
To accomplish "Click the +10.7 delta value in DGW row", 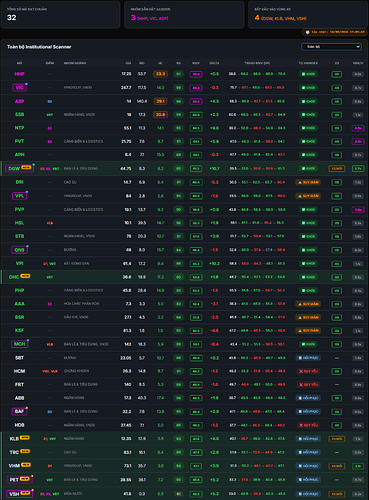I will click(x=214, y=169).
